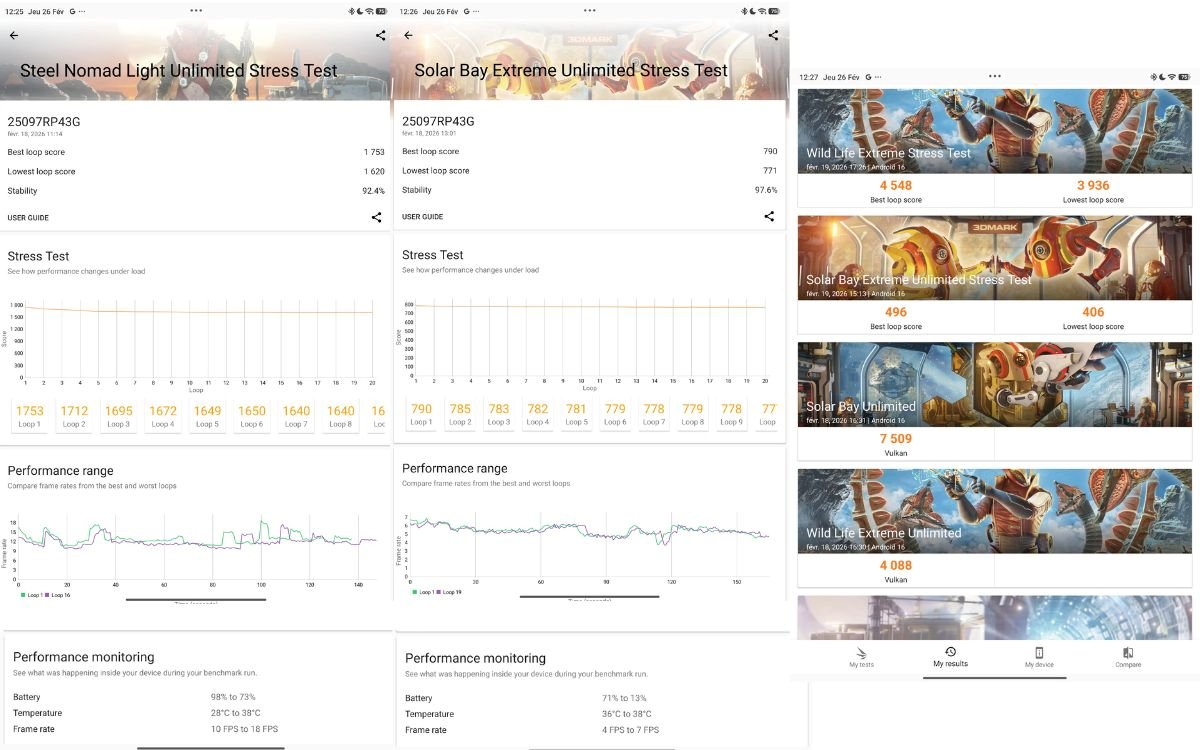
Task: Click the scroll indicator under the loop scores
Action: point(197,598)
